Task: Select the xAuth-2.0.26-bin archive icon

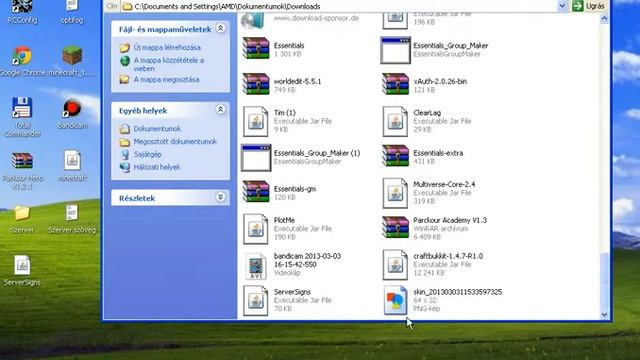Action: (395, 84)
